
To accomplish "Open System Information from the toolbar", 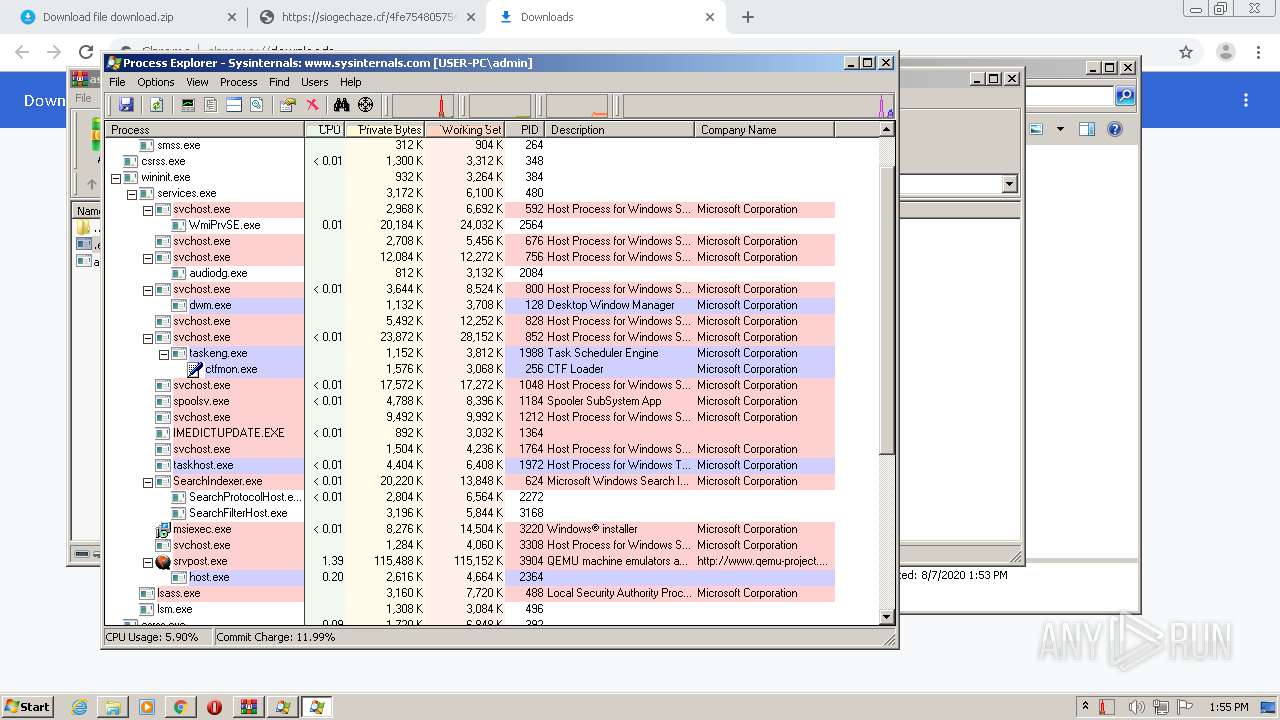I will click(187, 105).
